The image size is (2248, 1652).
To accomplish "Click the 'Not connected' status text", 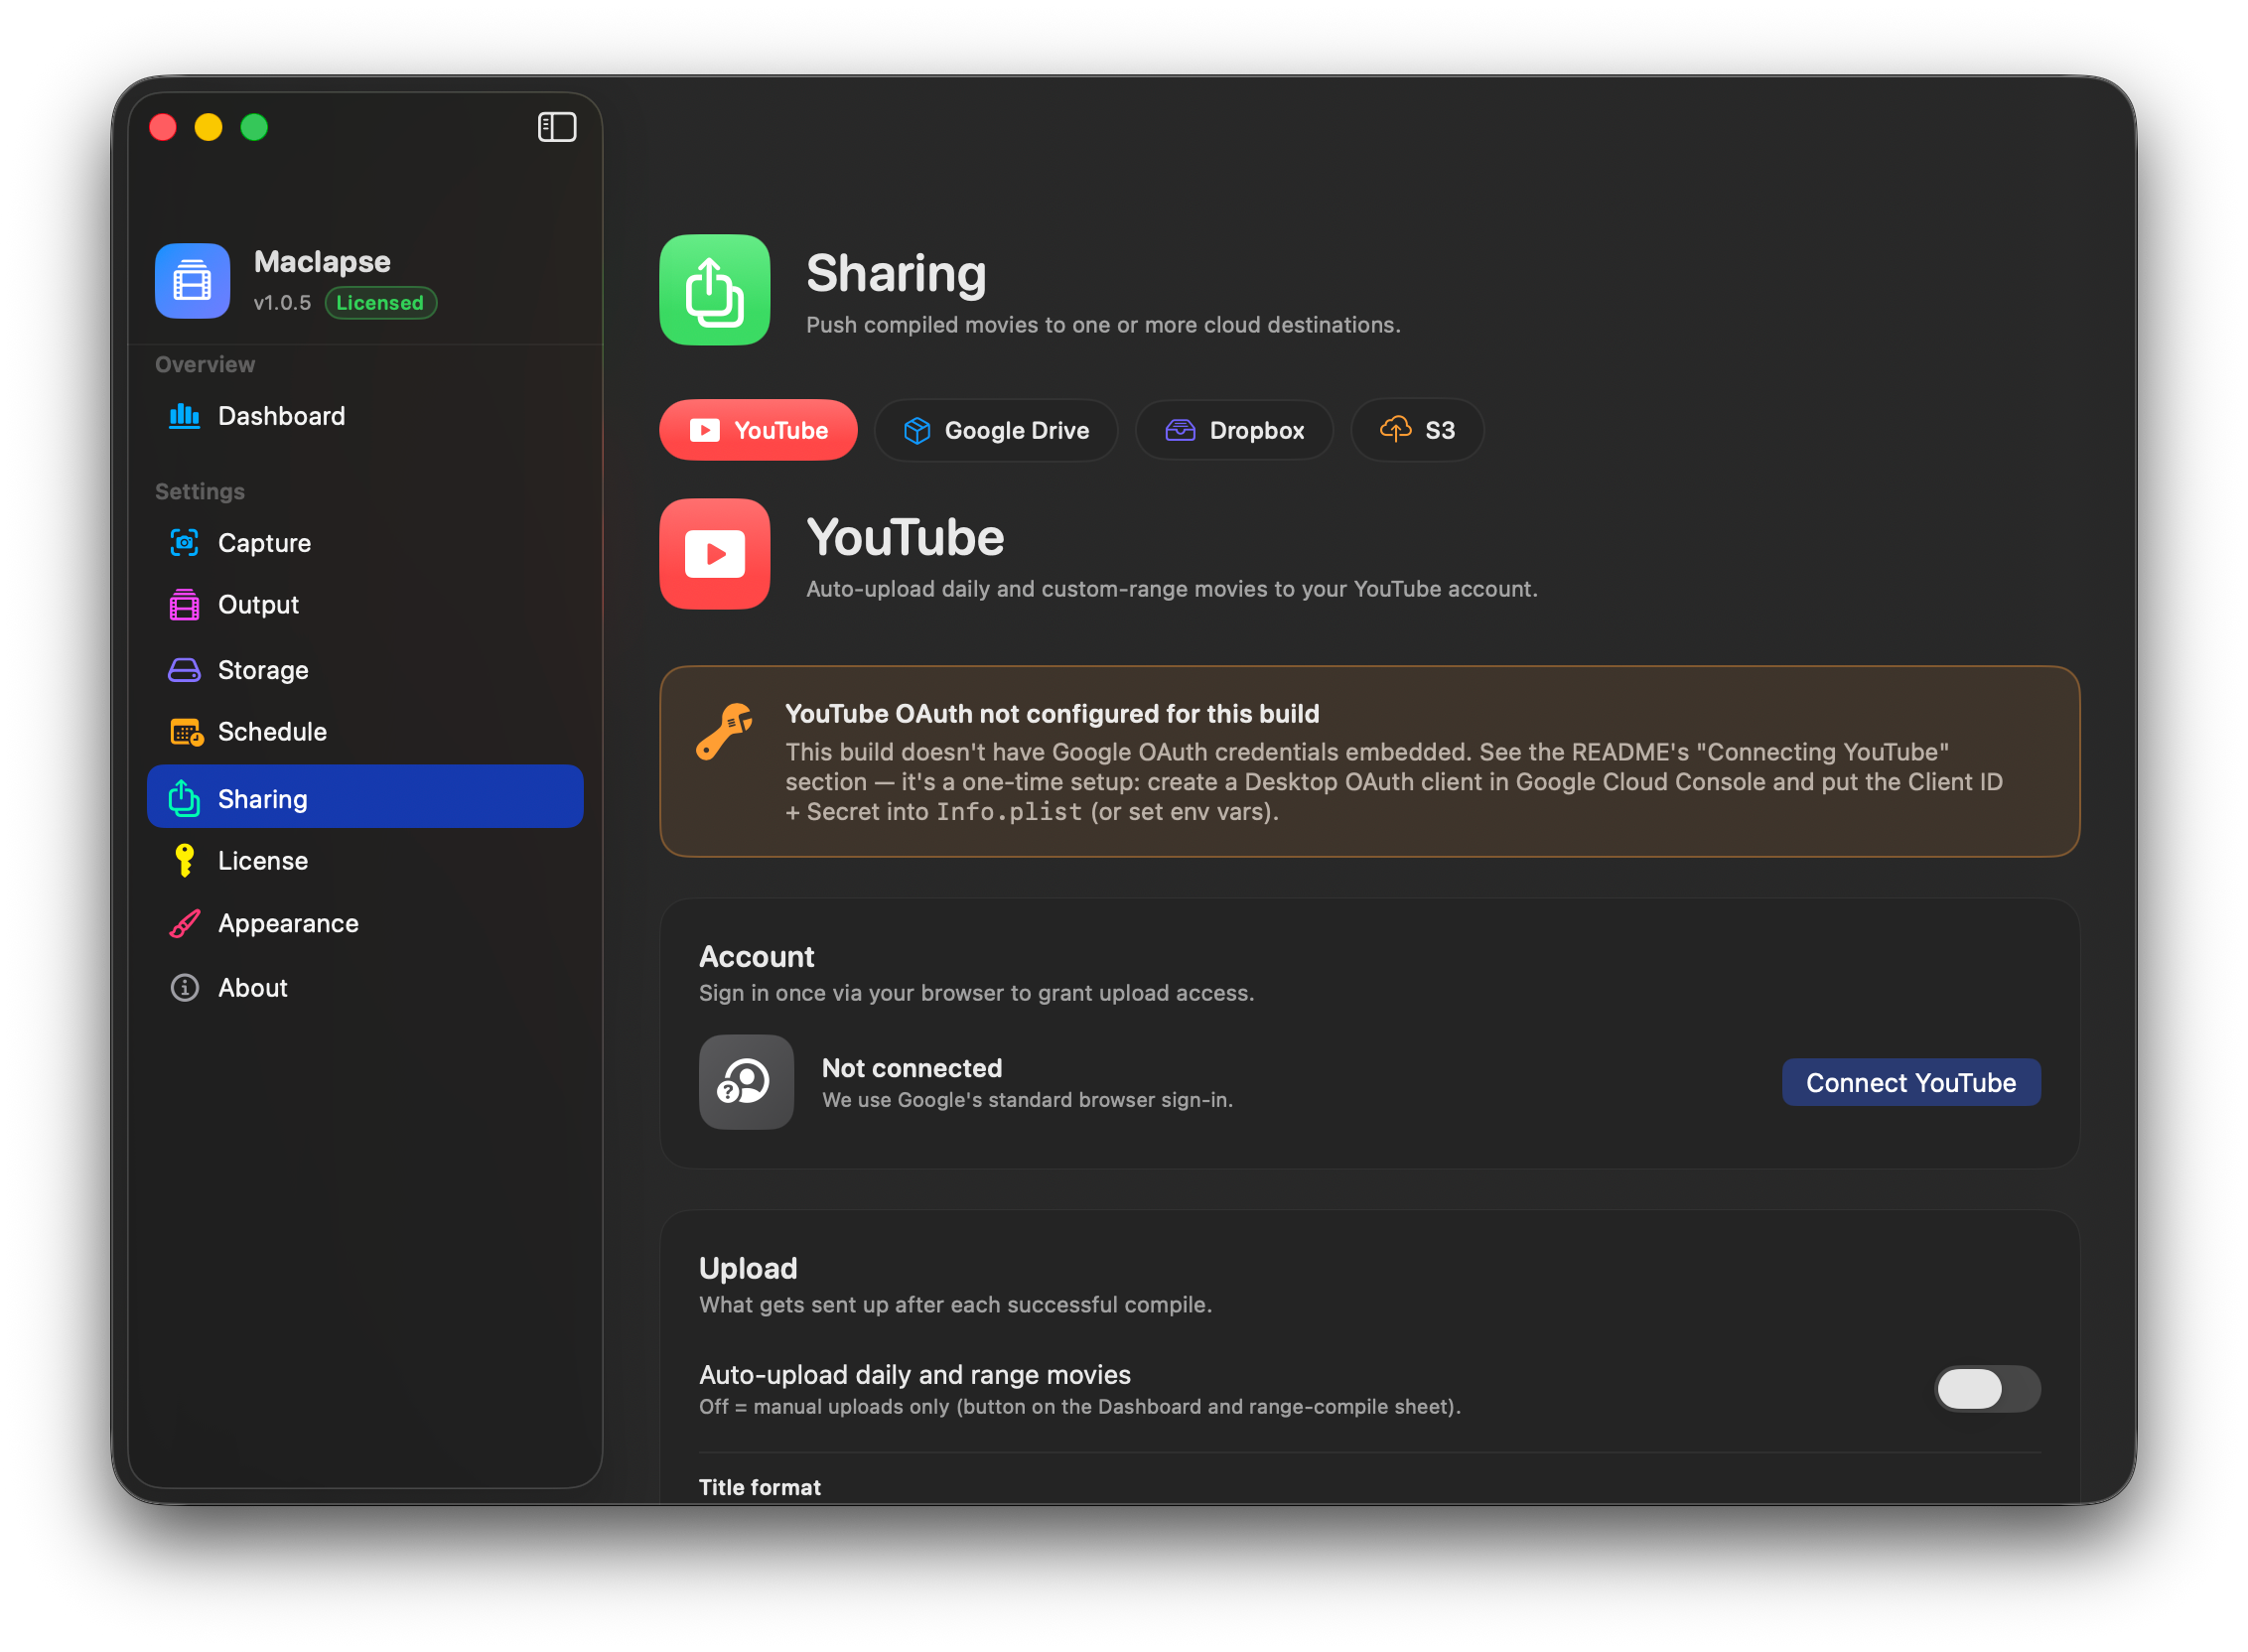I will coord(911,1068).
